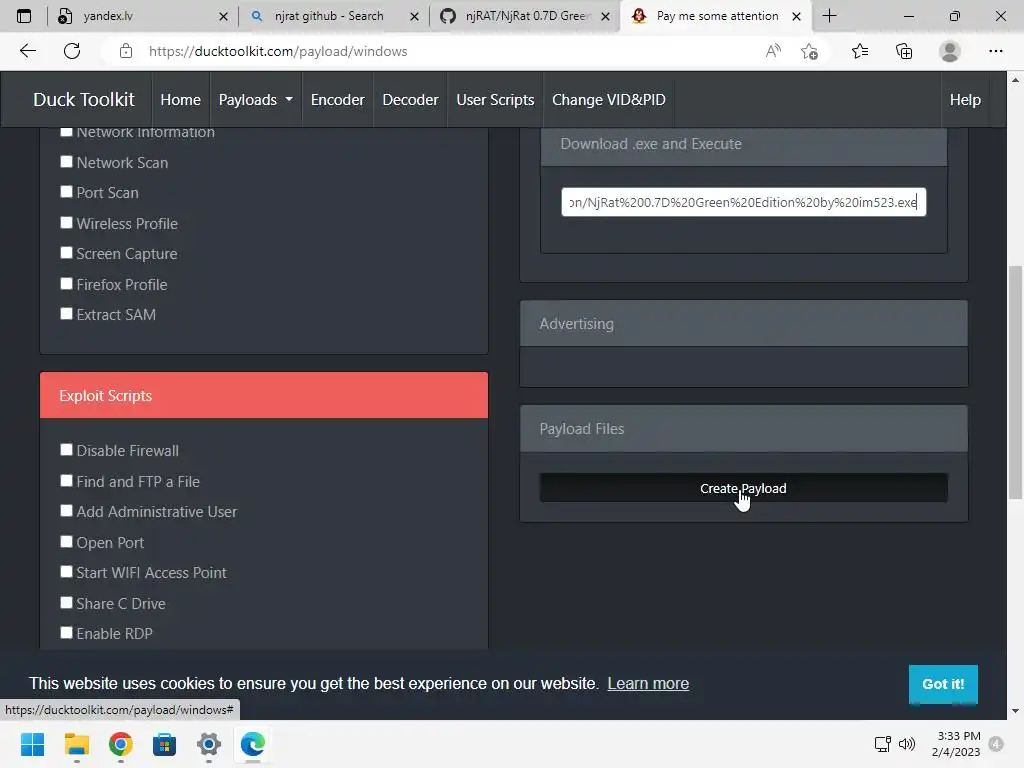Dismiss cookies with Got it! button

point(943,684)
